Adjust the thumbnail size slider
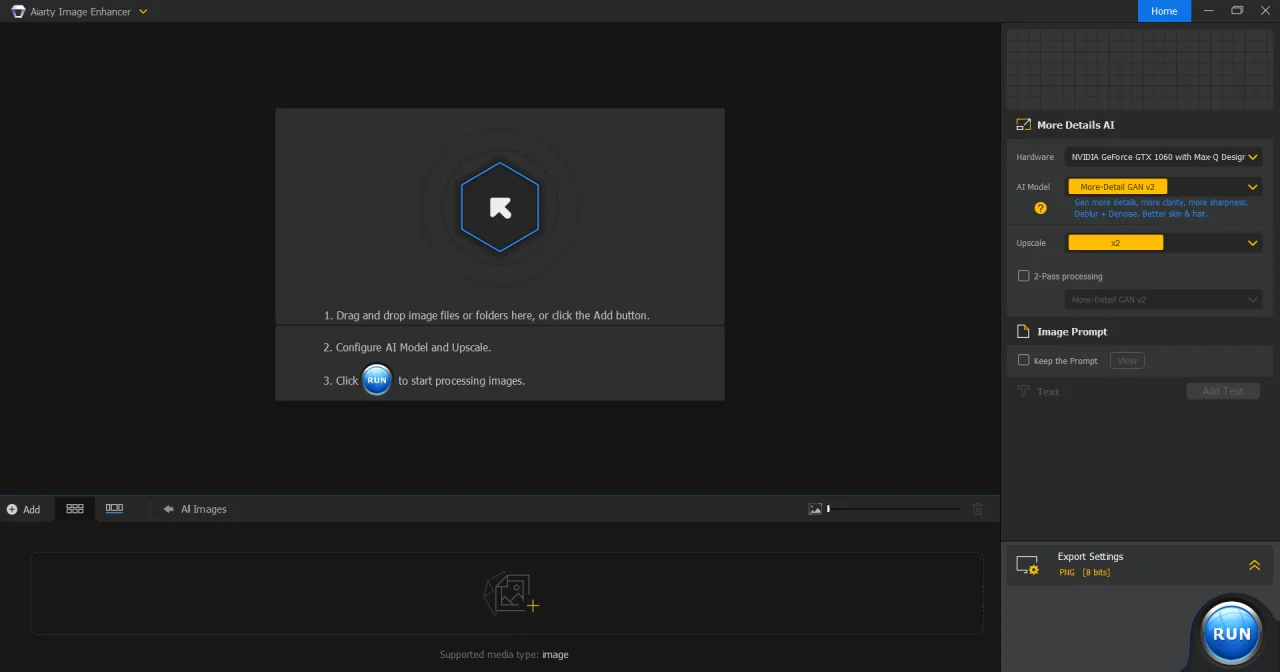 pos(894,509)
